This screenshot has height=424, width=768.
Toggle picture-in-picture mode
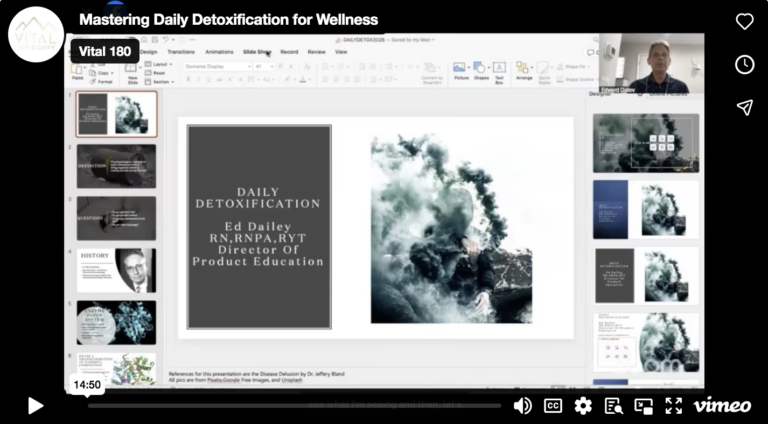[644, 406]
